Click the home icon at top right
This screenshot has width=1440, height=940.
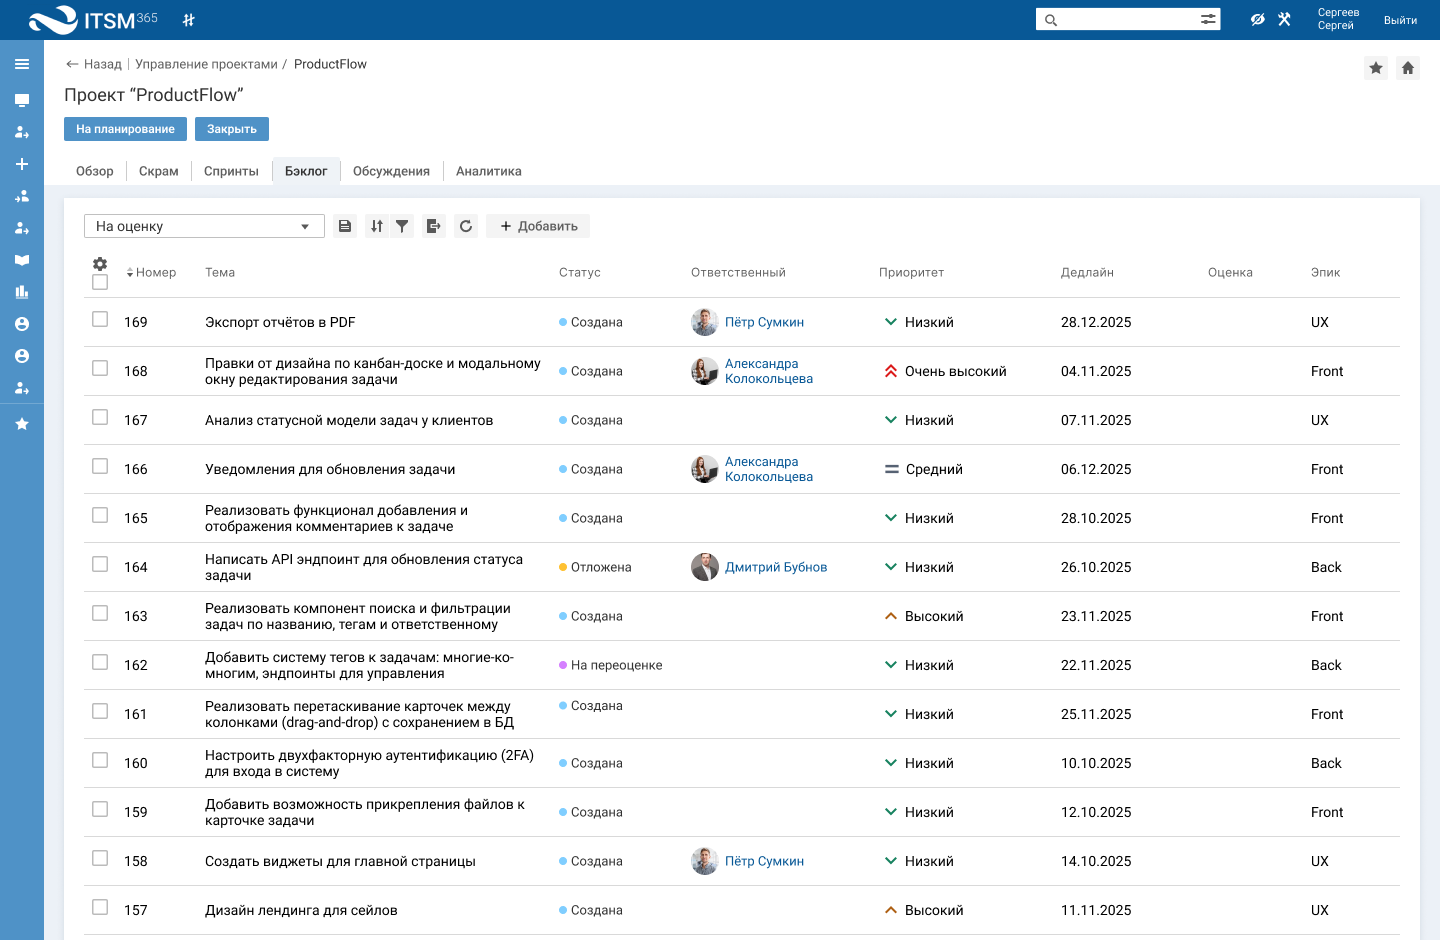click(1408, 68)
